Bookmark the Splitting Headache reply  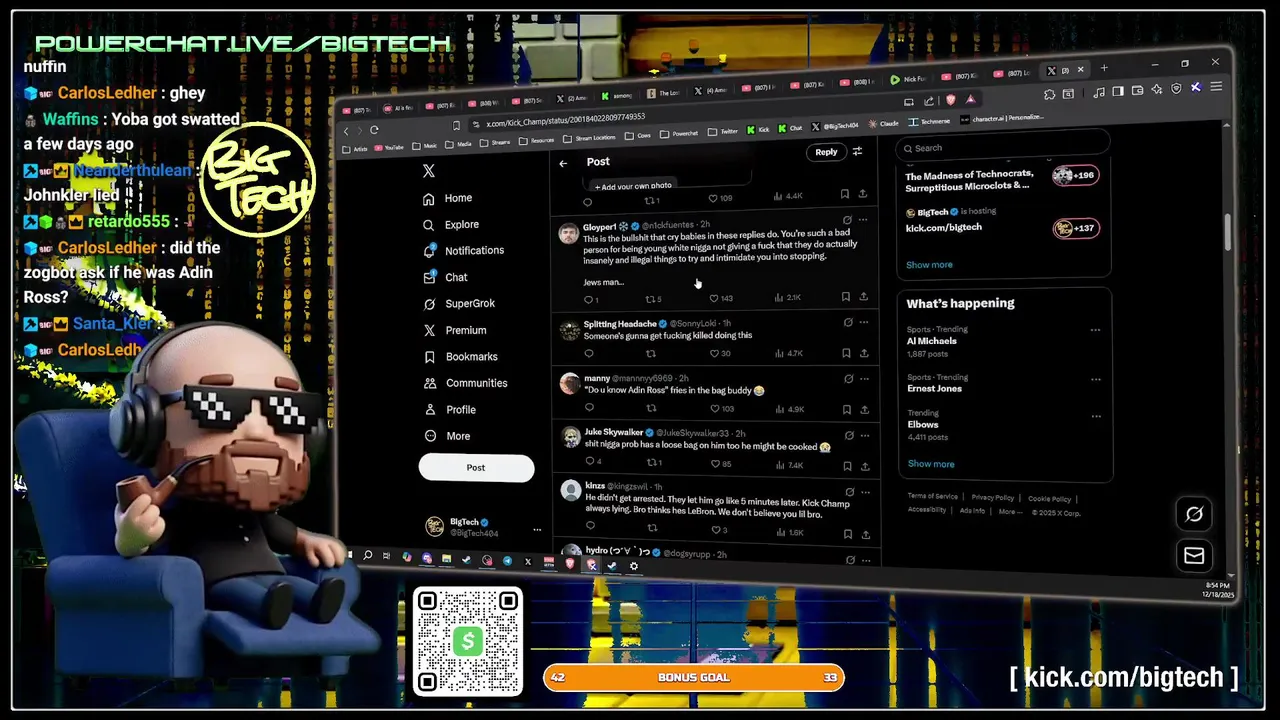[846, 352]
